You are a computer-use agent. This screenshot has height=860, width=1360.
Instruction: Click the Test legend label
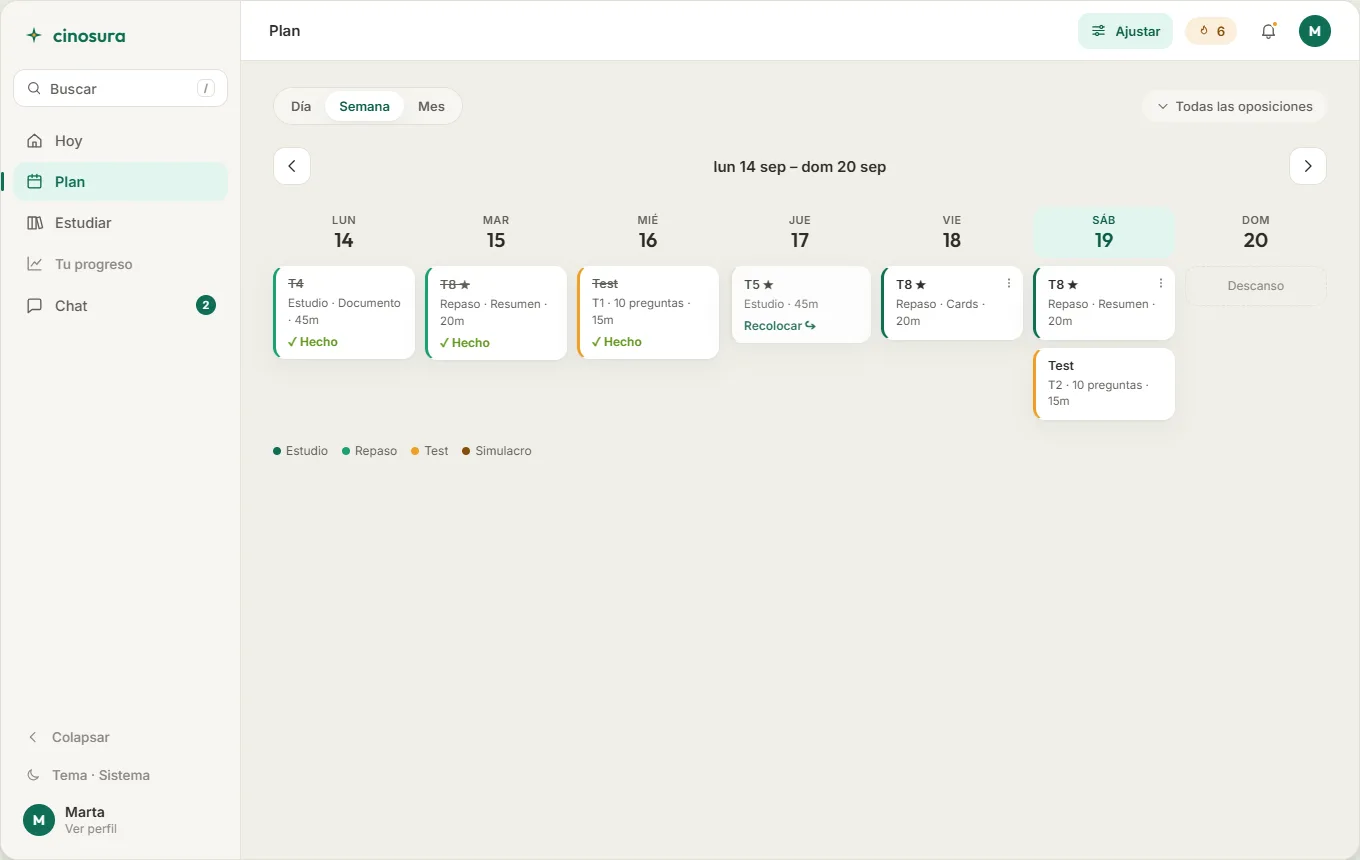coord(436,451)
